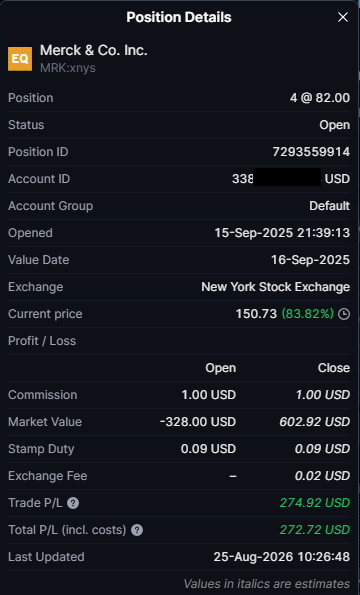Close the Position Details dialog
Viewport: 360px width, 595px height.
343,17
